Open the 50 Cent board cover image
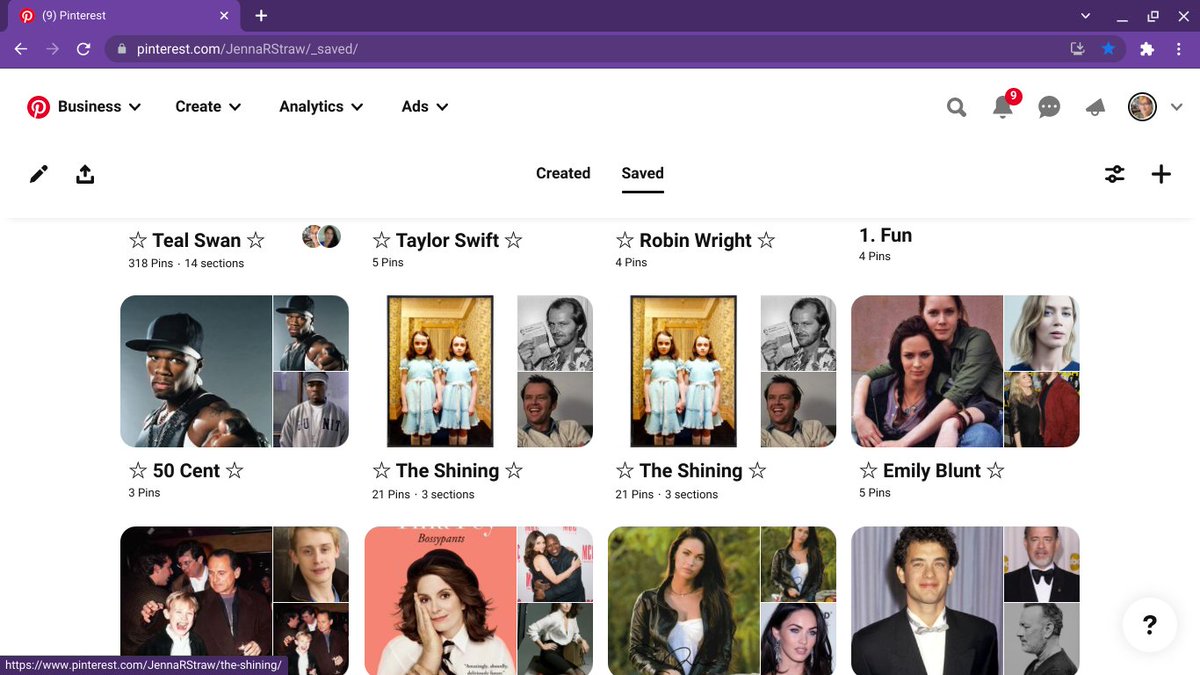 click(x=234, y=371)
